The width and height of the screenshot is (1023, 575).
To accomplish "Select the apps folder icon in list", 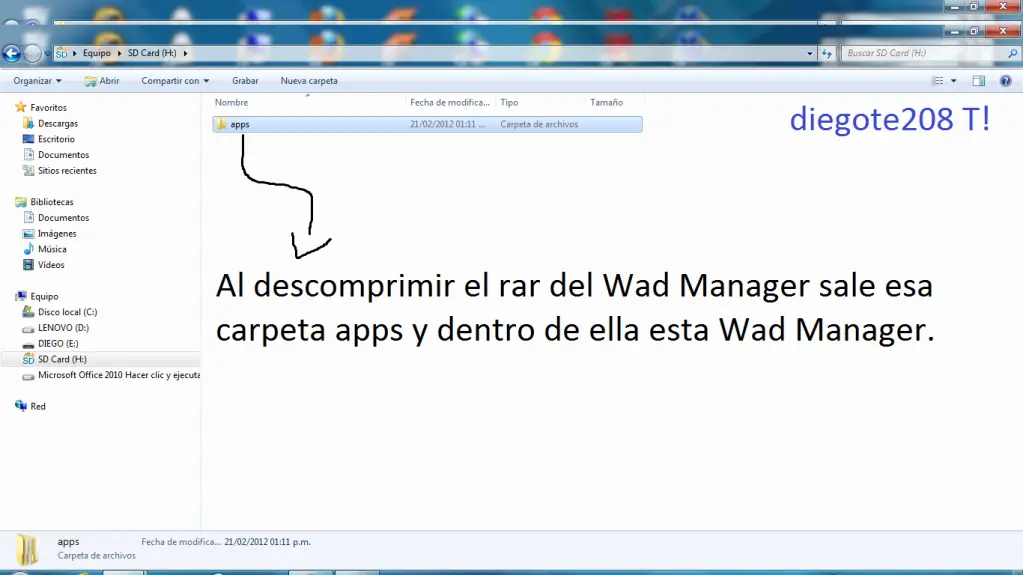I will [221, 124].
